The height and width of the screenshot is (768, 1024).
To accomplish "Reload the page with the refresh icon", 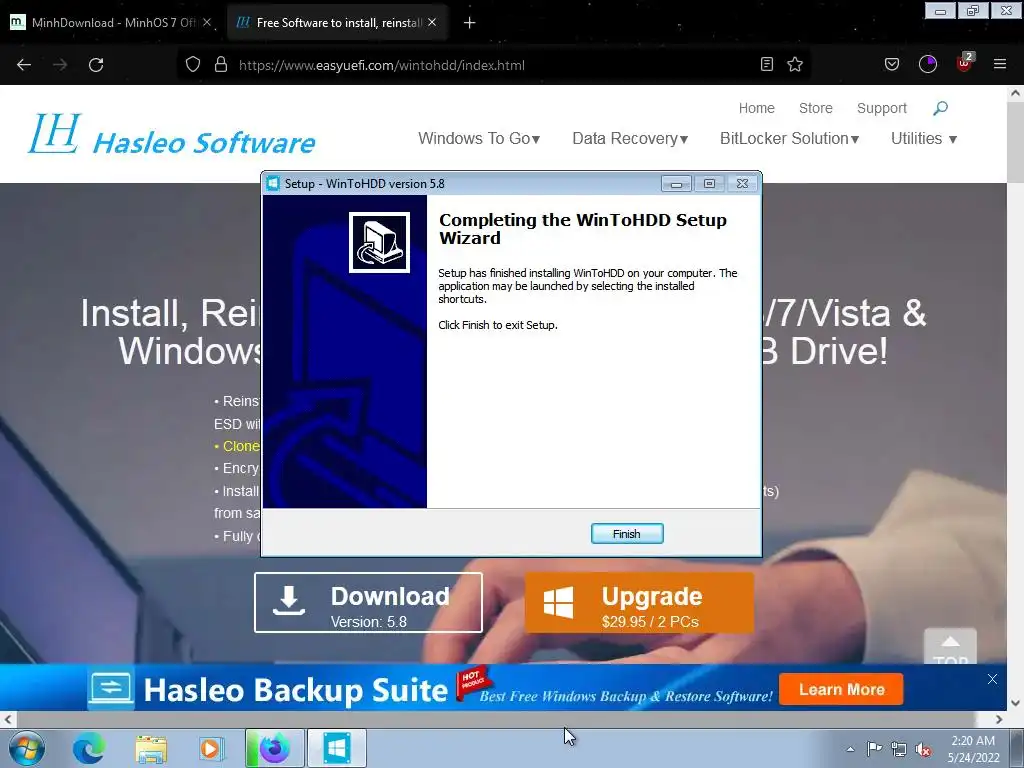I will pos(96,65).
